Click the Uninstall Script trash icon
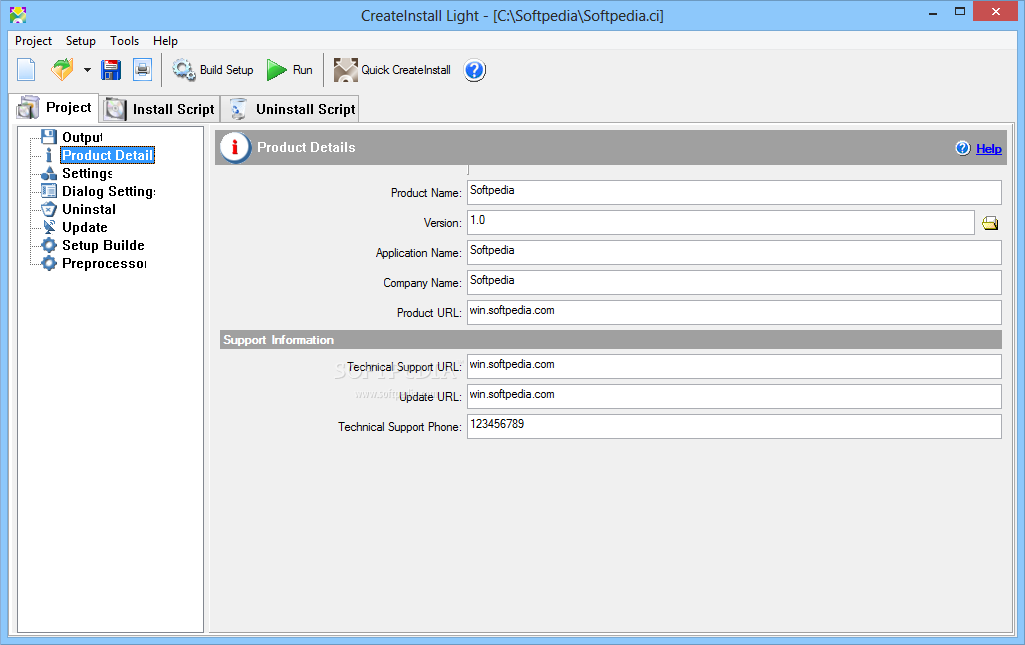The height and width of the screenshot is (645, 1025). pyautogui.click(x=239, y=109)
